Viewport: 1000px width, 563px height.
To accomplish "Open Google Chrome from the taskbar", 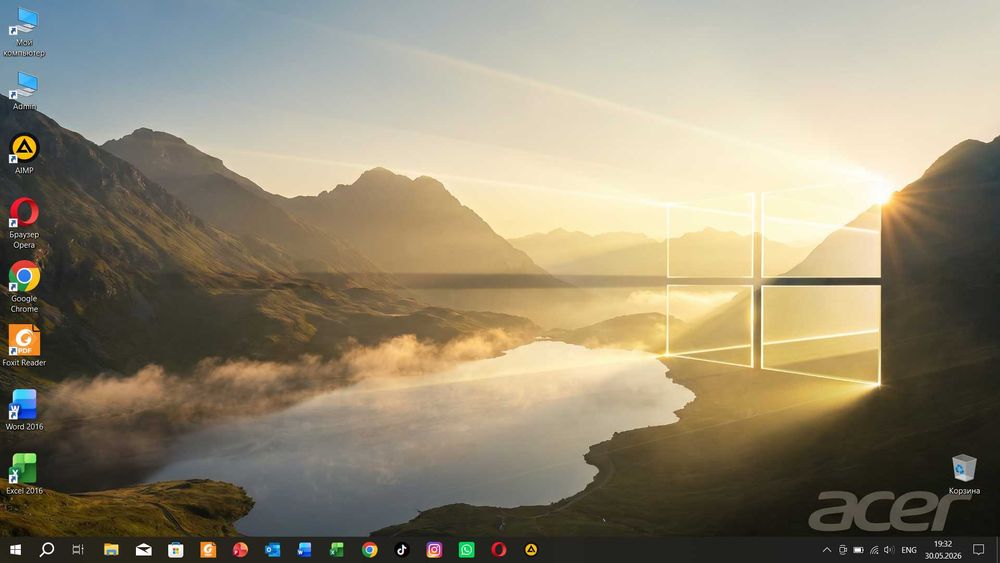I will tap(369, 550).
